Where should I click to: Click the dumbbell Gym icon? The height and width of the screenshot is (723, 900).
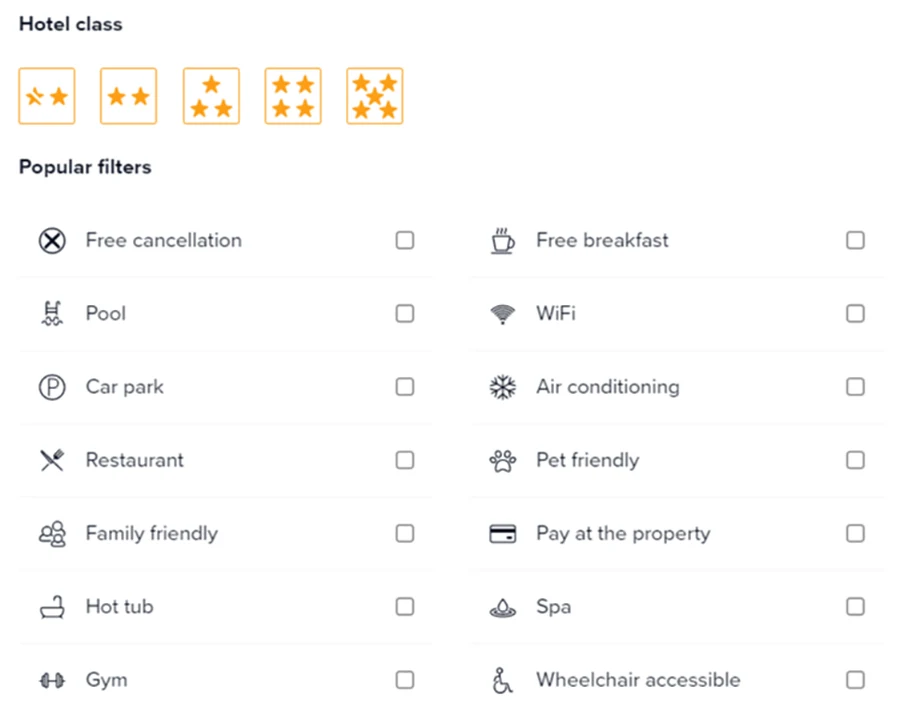(x=52, y=681)
